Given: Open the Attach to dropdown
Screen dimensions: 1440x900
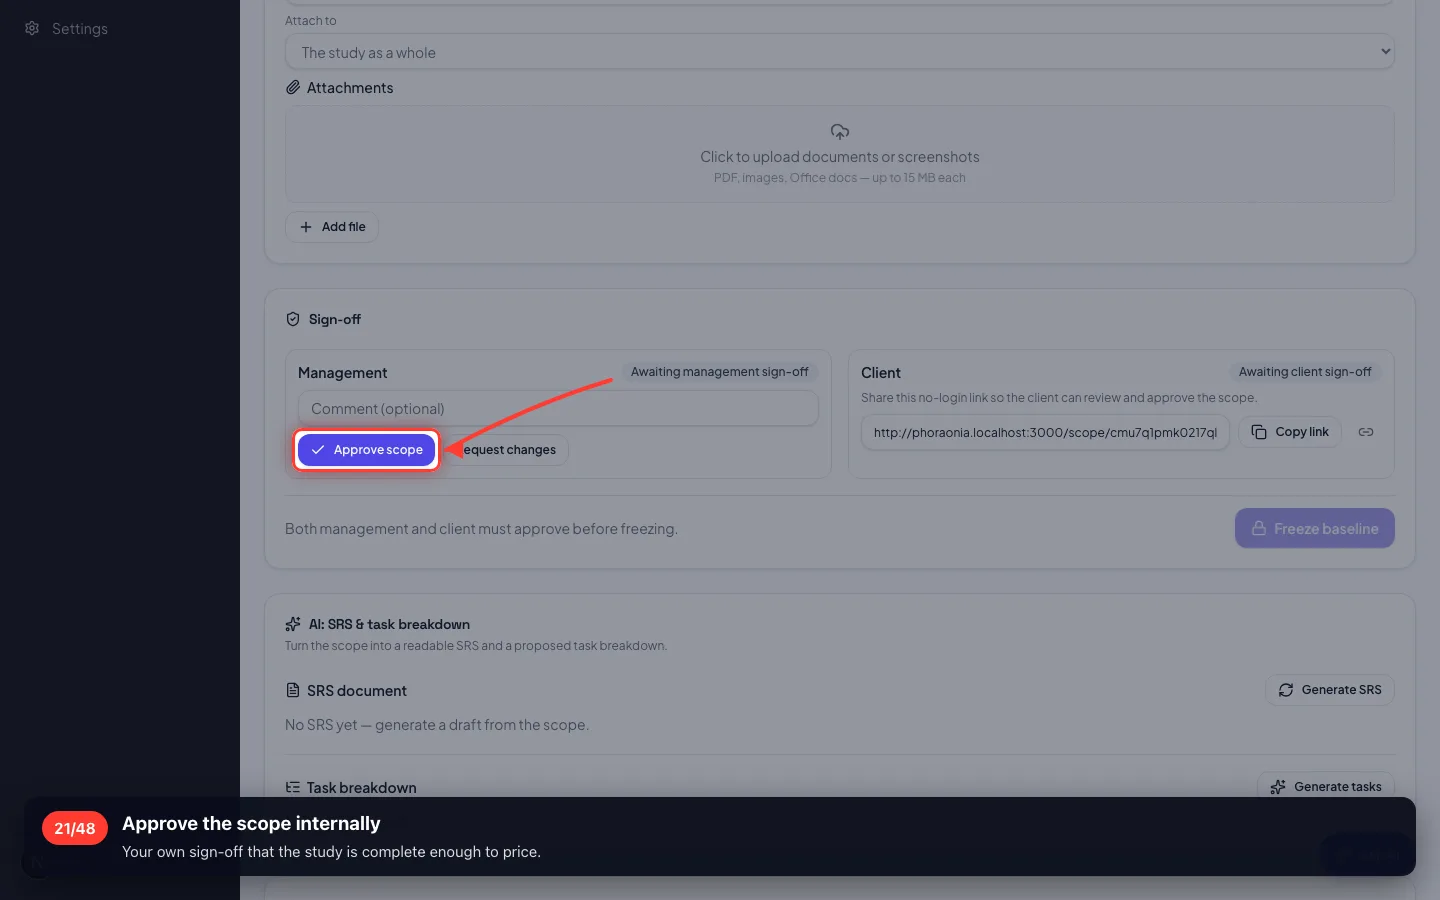Looking at the screenshot, I should click(x=840, y=52).
